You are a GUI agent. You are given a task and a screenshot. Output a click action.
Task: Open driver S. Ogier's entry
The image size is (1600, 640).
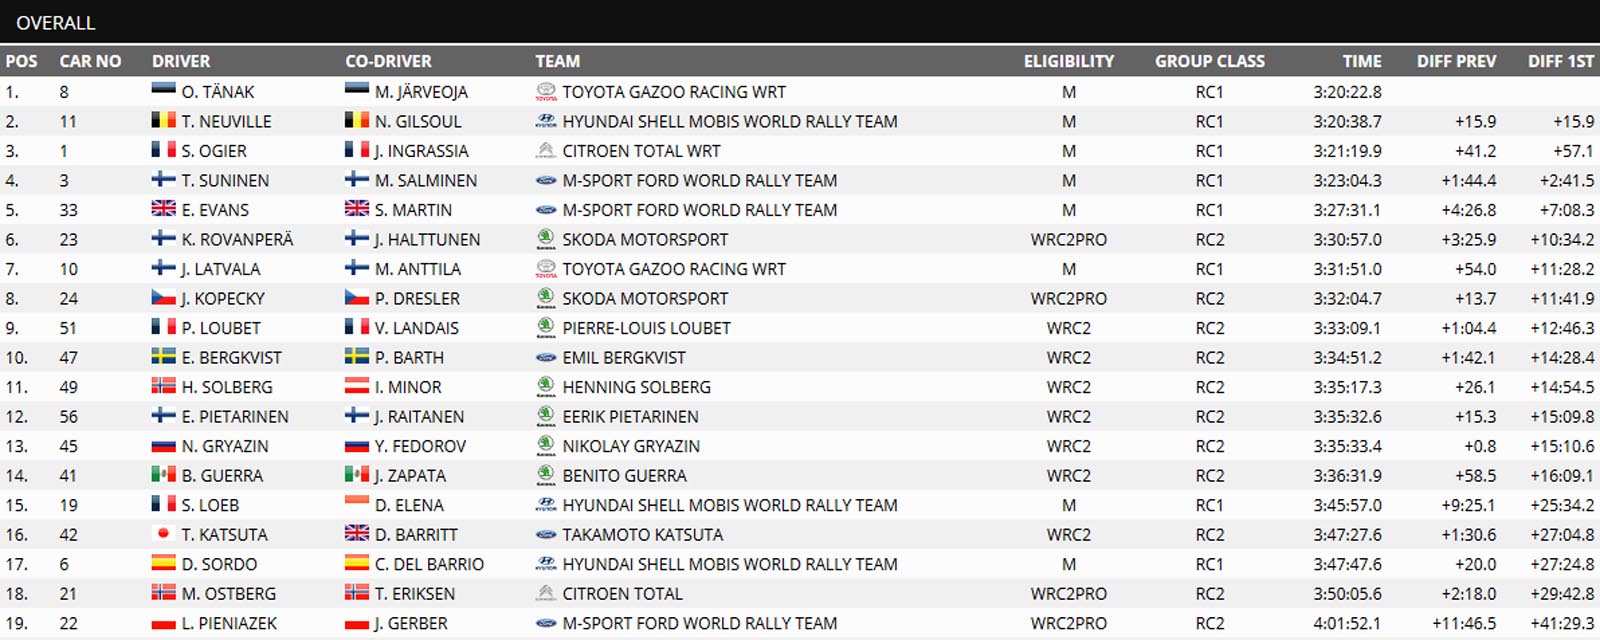point(214,151)
